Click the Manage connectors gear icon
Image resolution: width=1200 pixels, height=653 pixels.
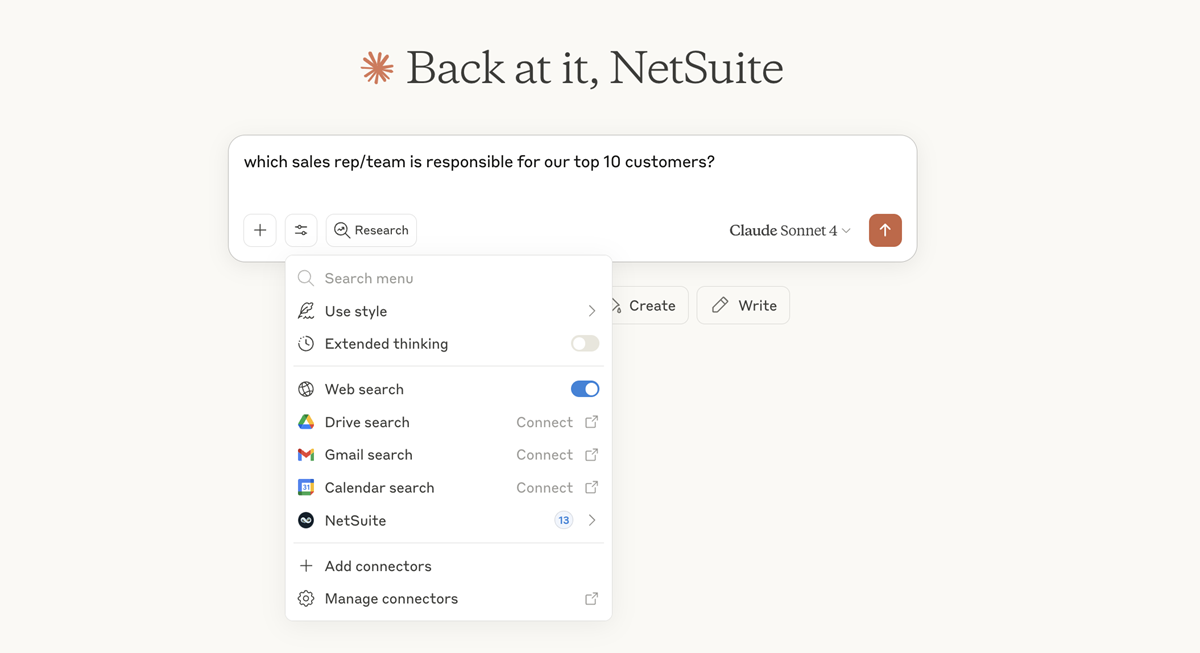(305, 598)
